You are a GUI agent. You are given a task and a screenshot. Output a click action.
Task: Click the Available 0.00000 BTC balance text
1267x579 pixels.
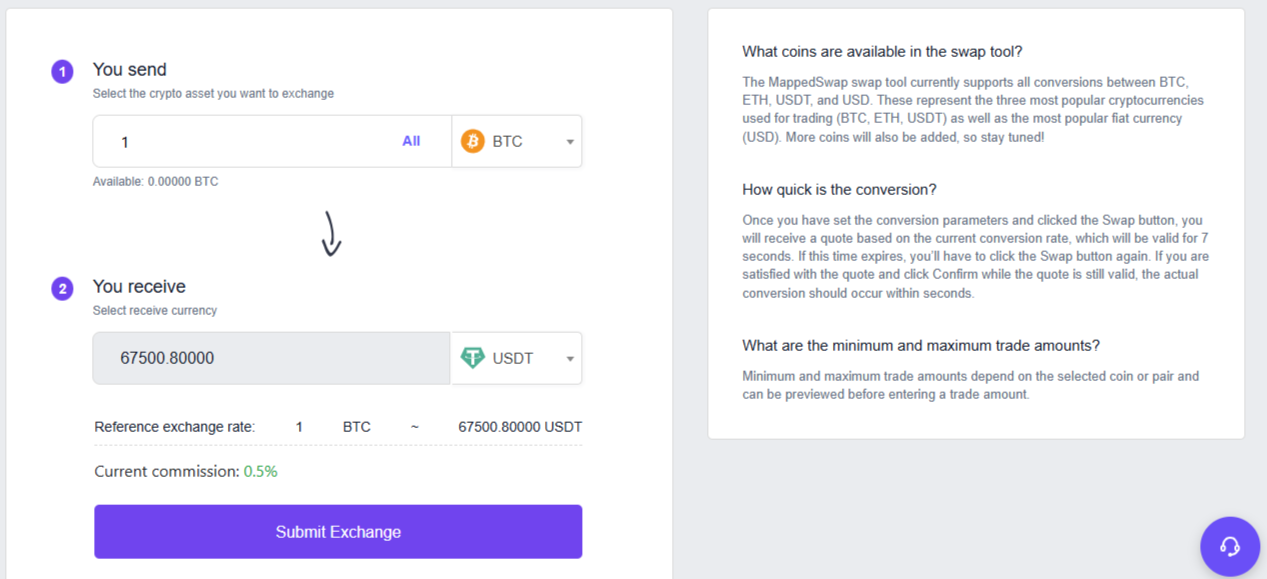pyautogui.click(x=155, y=182)
